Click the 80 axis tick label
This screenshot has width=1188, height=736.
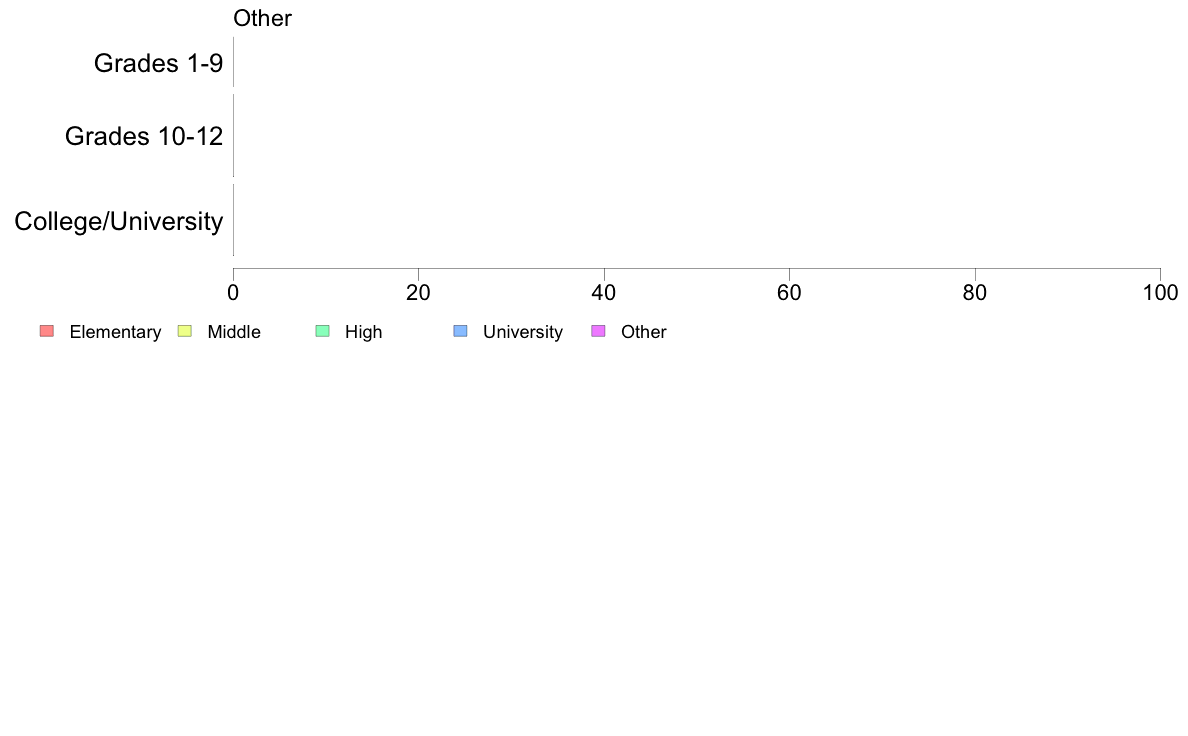click(x=975, y=293)
